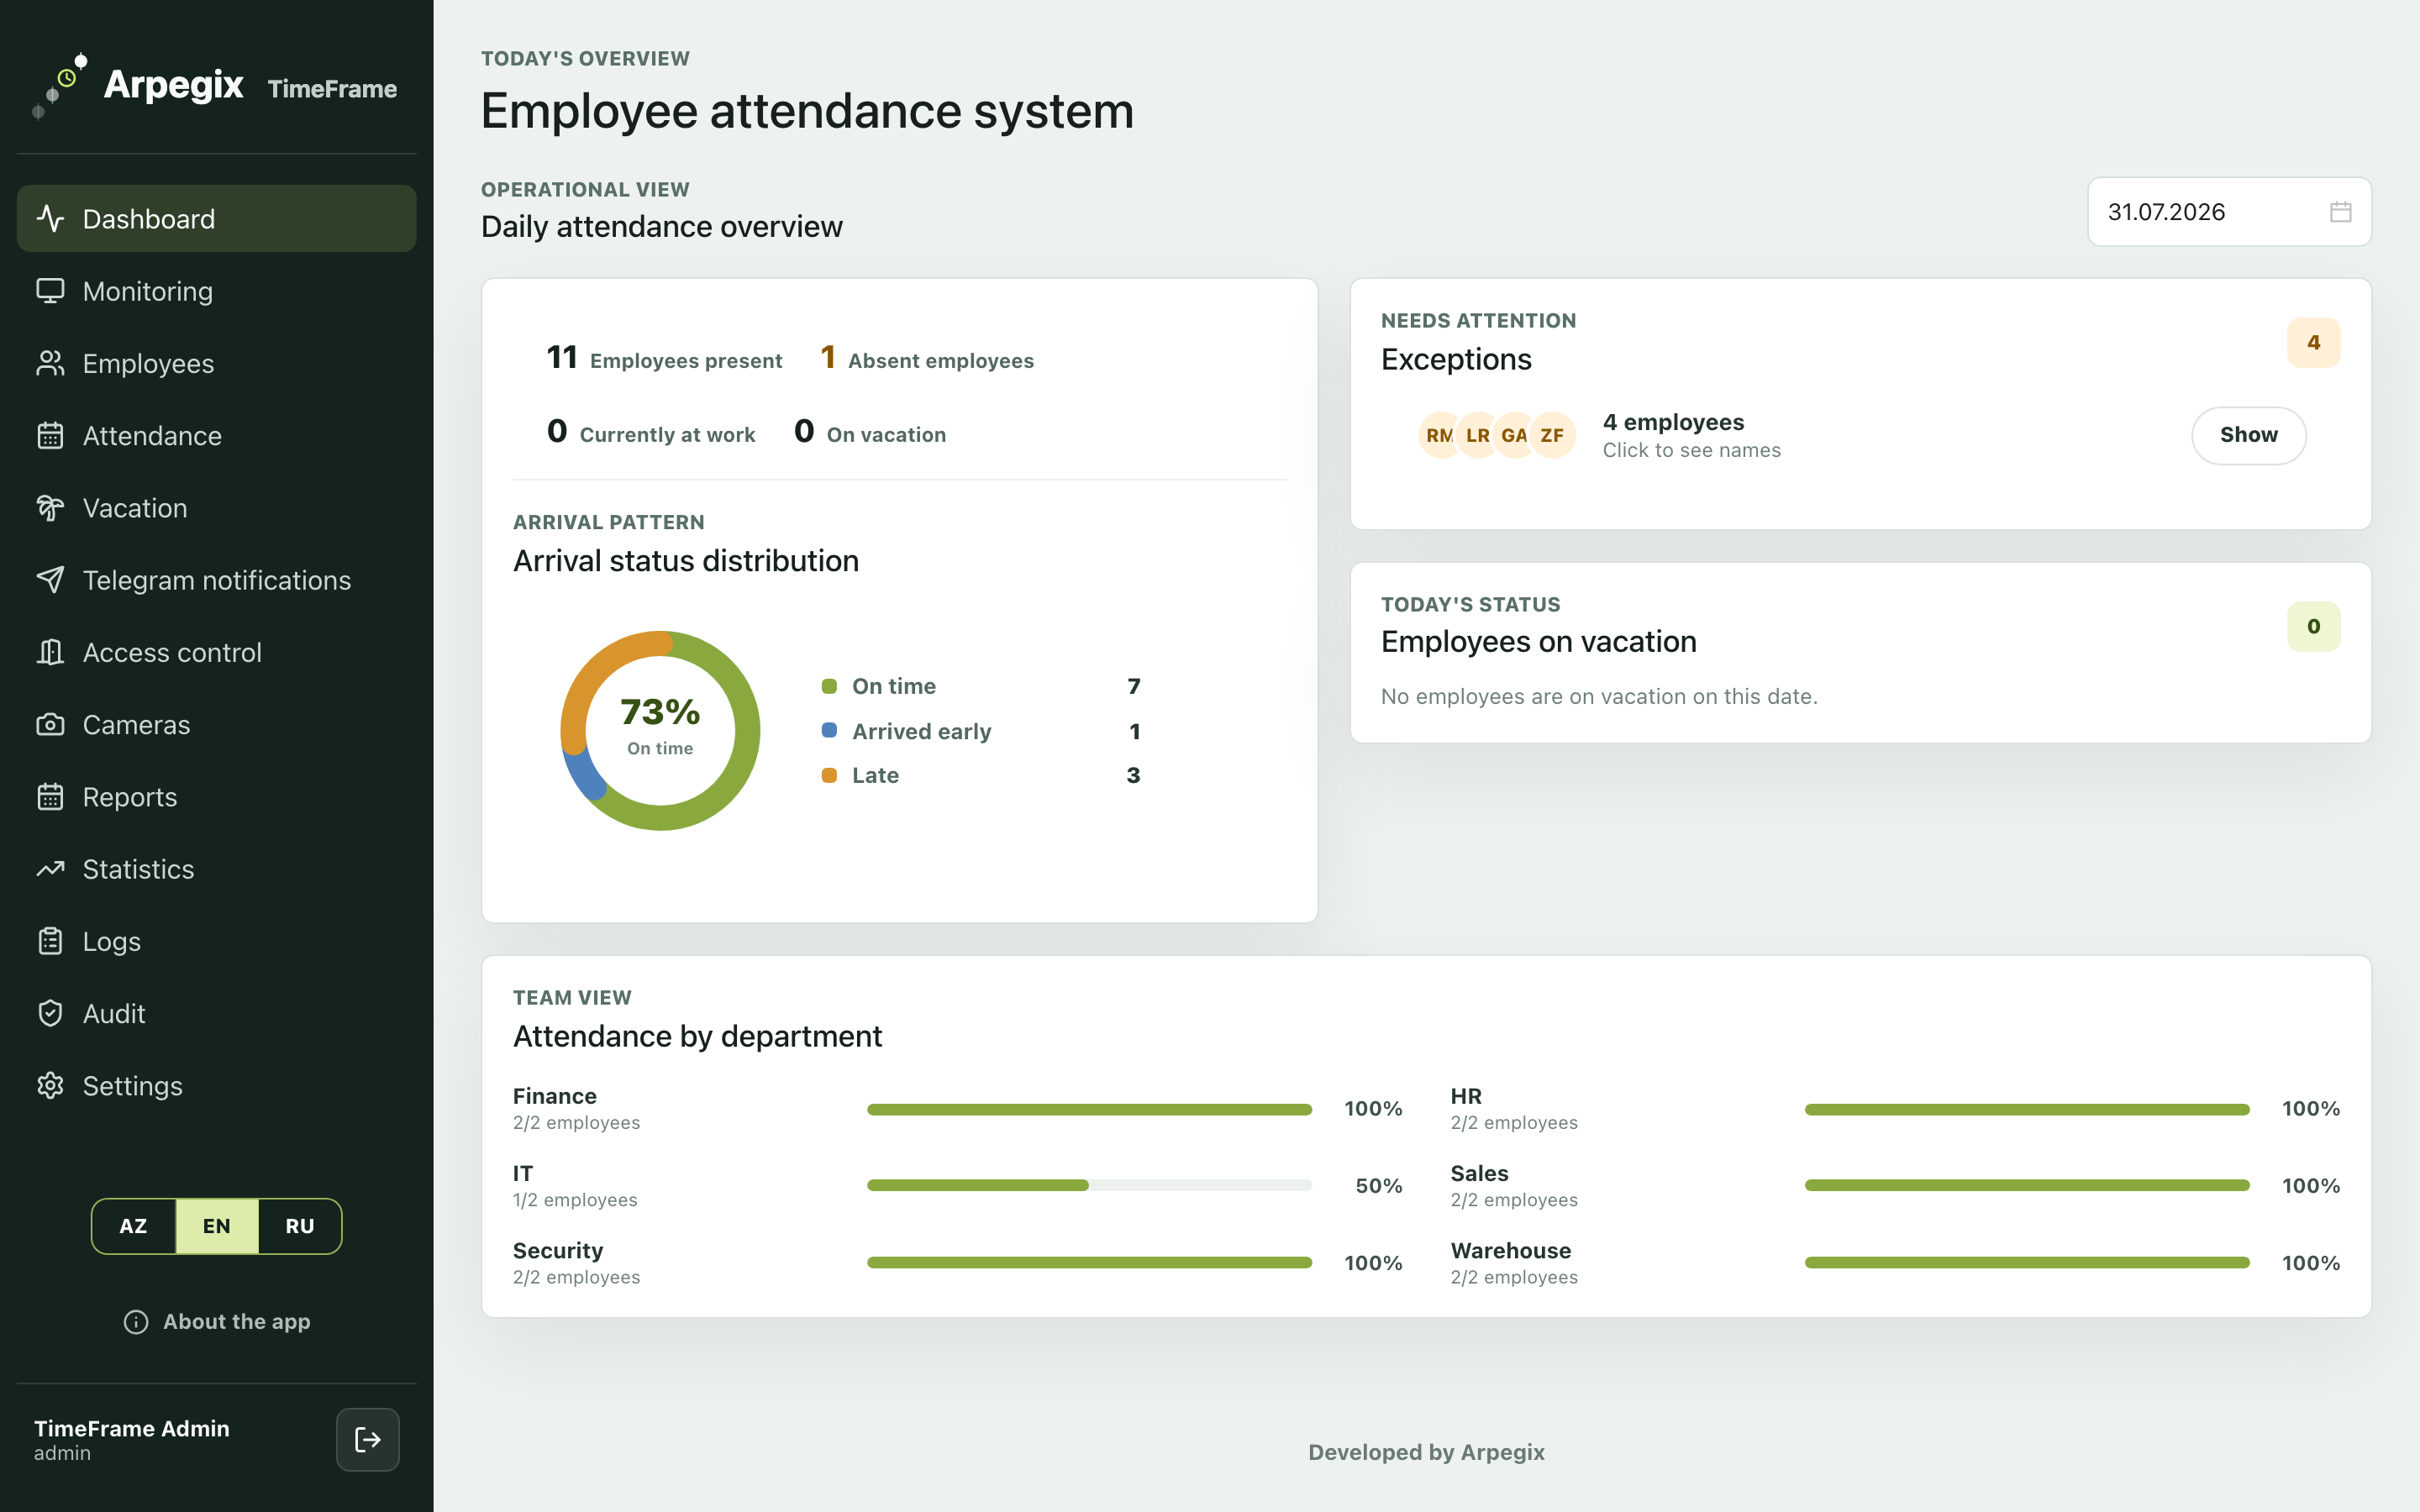
Task: Open the Access control section
Action: [217, 652]
